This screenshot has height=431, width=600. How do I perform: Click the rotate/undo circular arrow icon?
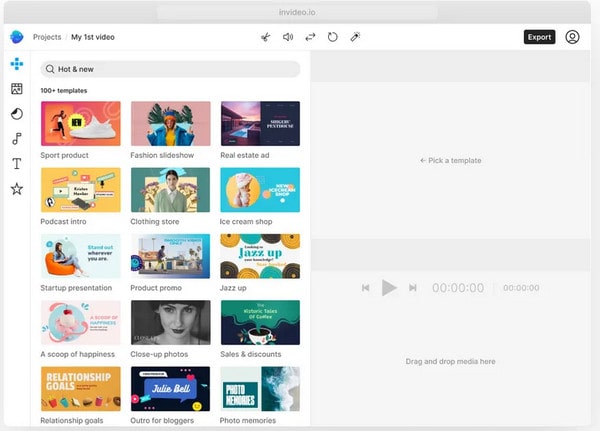(x=333, y=37)
